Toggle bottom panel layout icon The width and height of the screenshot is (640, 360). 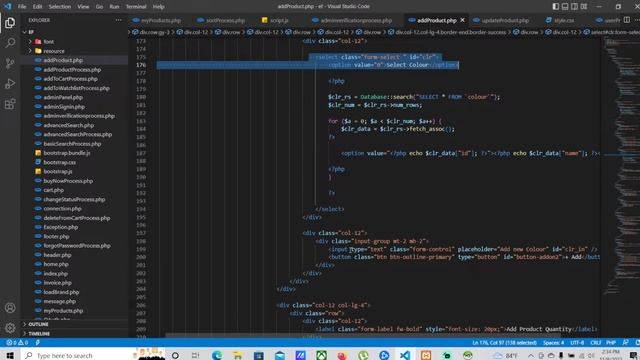point(565,7)
